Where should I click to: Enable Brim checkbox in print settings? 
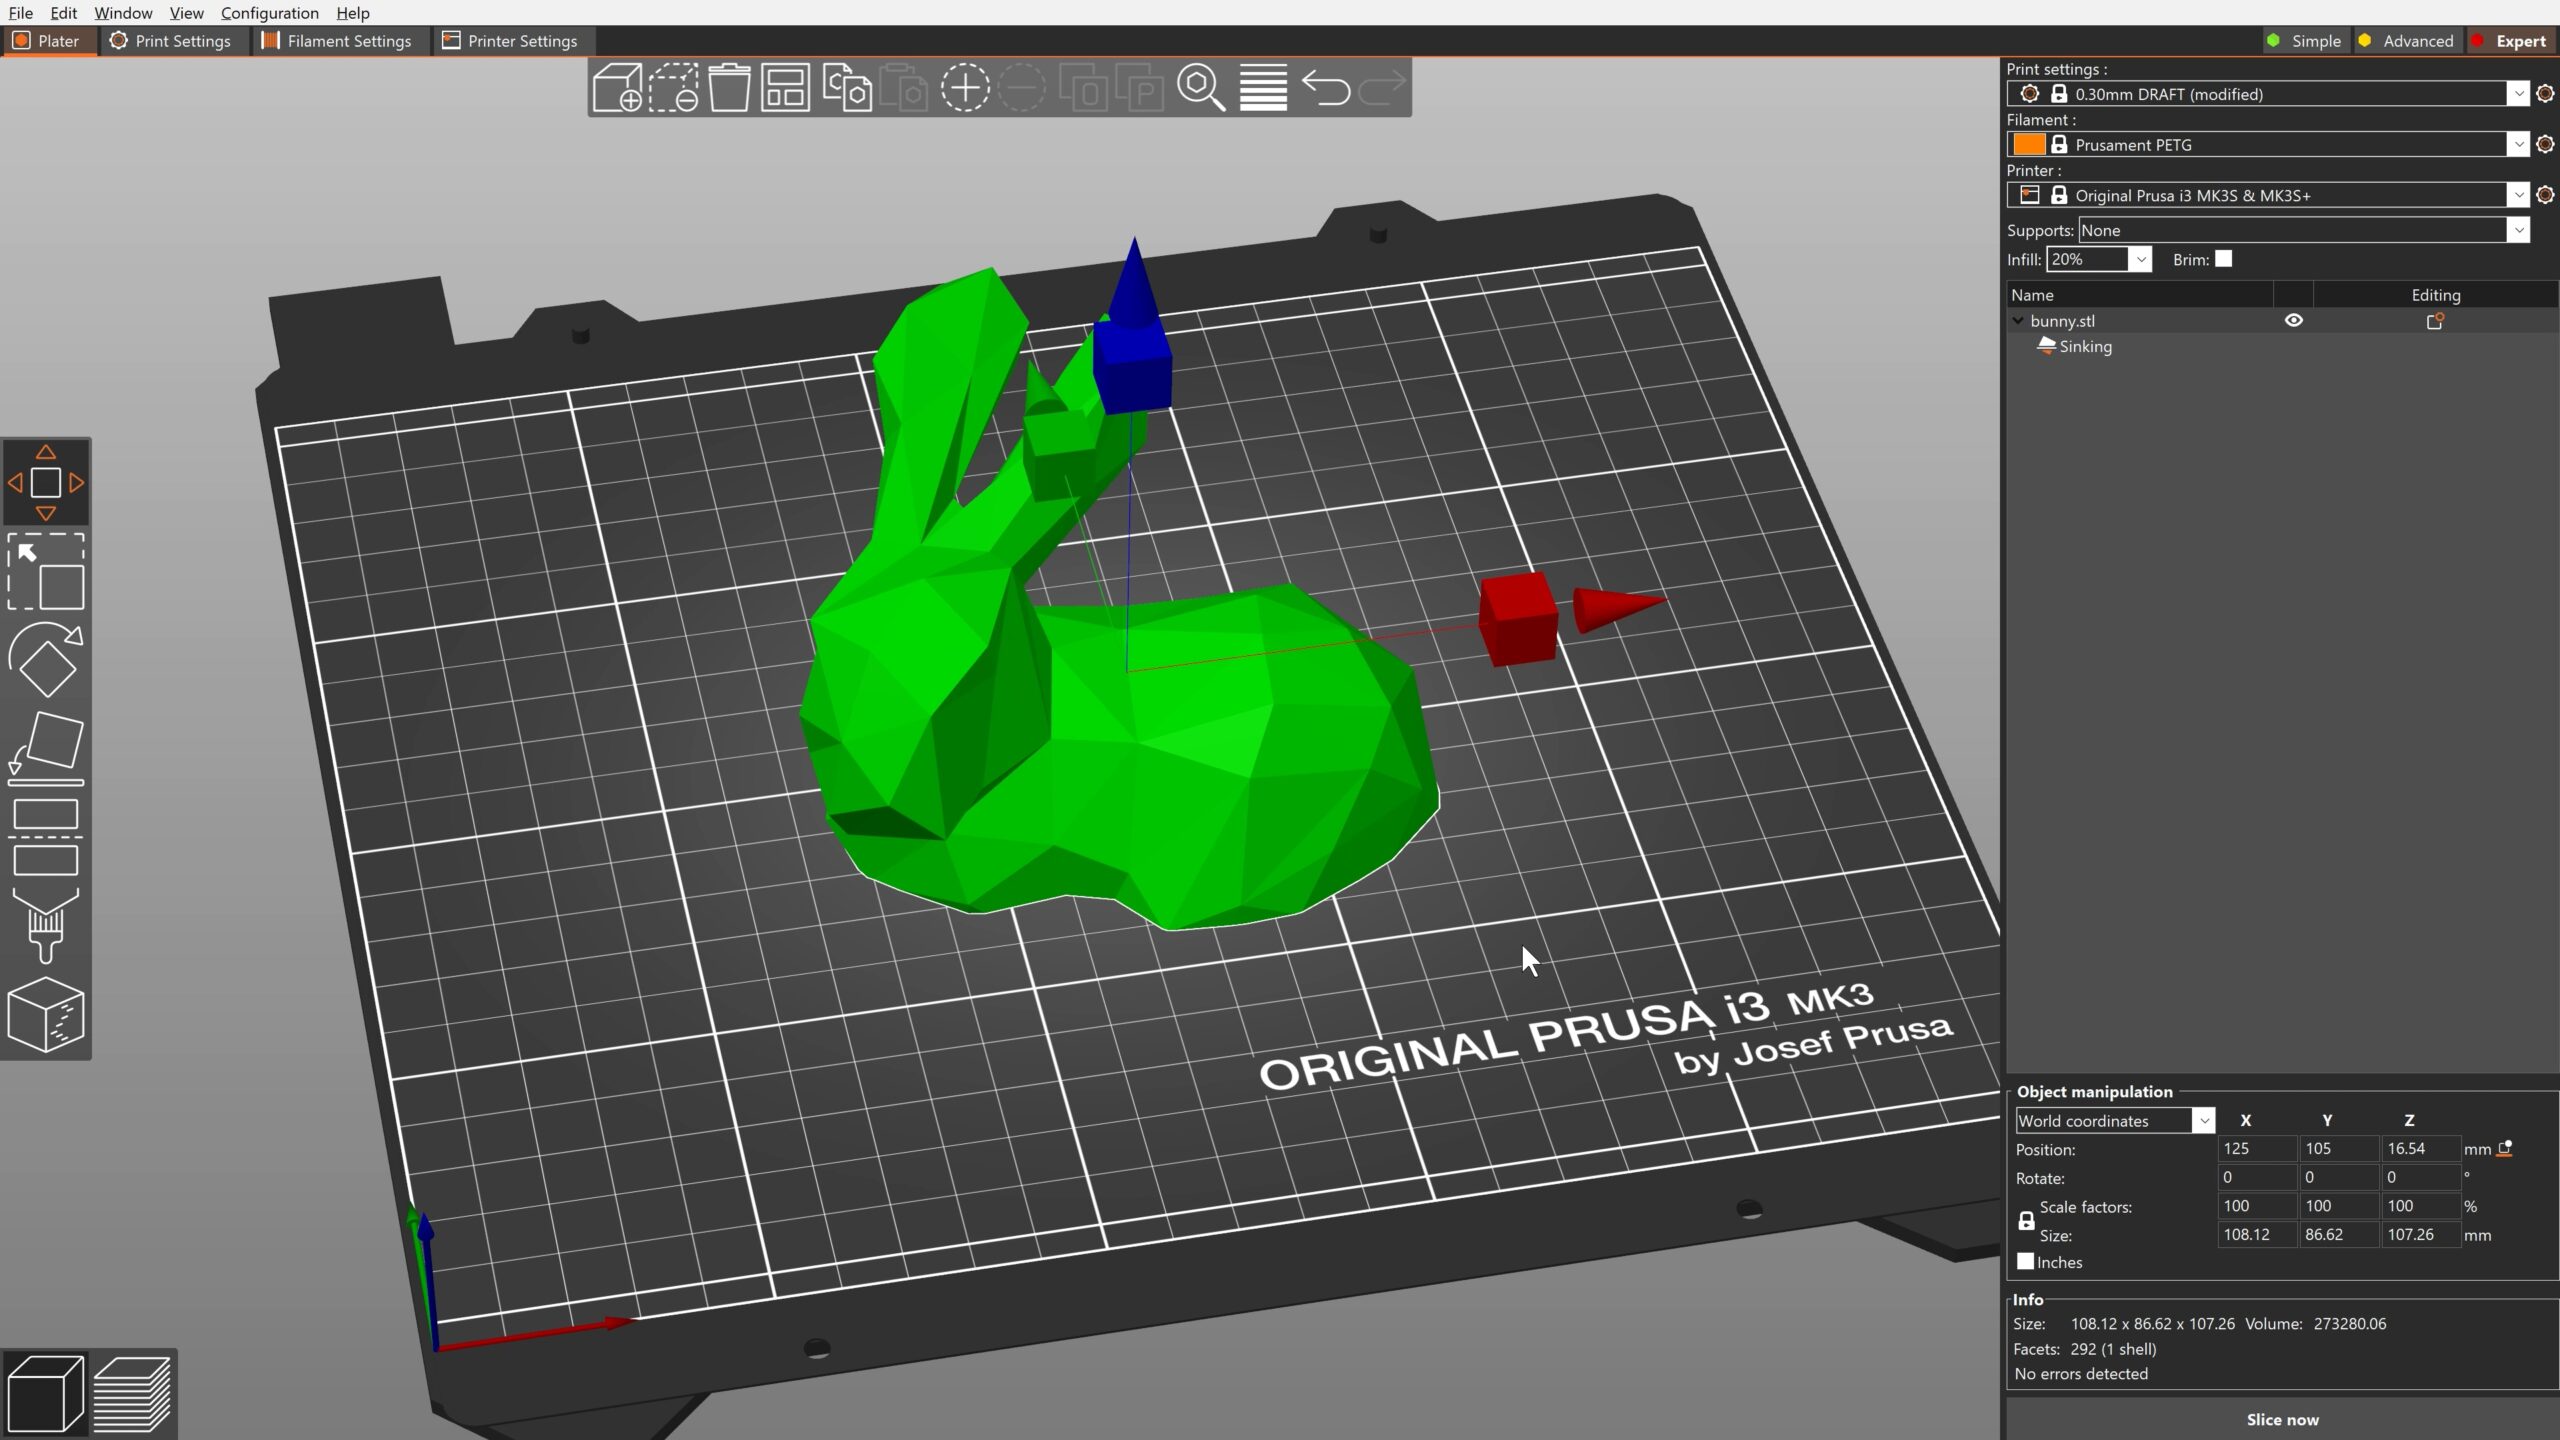(x=2222, y=258)
